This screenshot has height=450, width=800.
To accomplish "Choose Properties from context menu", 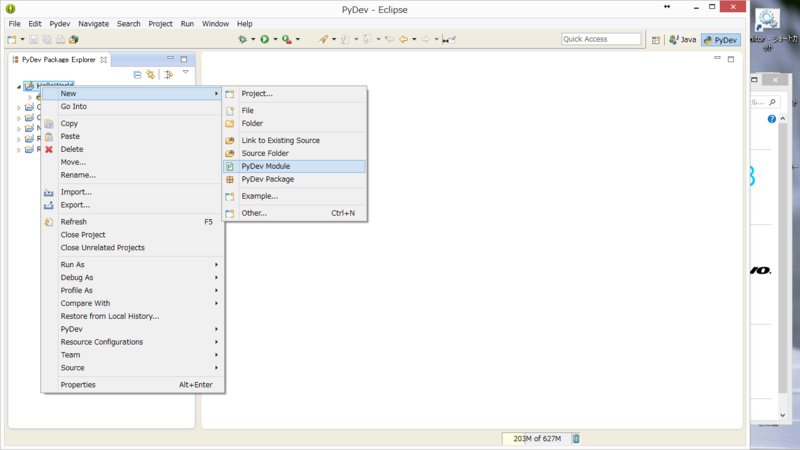I will [x=133, y=385].
